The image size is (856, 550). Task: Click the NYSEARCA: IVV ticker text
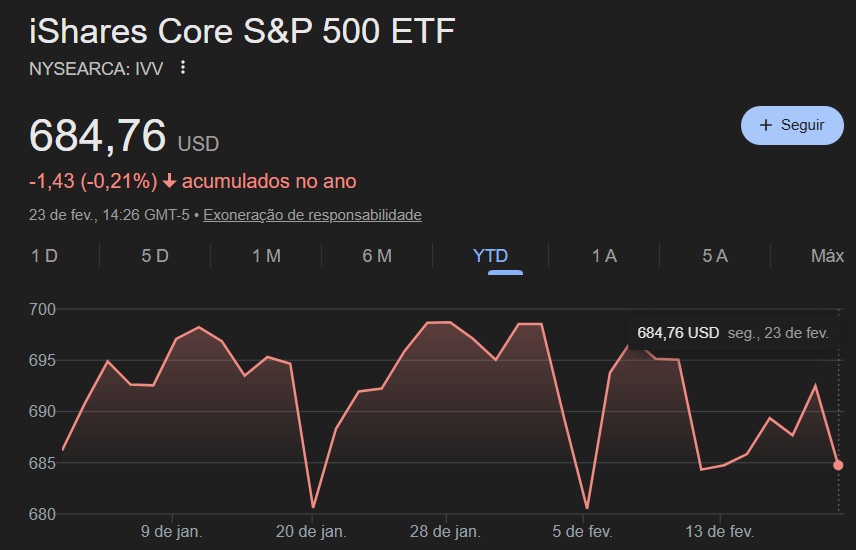point(97,68)
